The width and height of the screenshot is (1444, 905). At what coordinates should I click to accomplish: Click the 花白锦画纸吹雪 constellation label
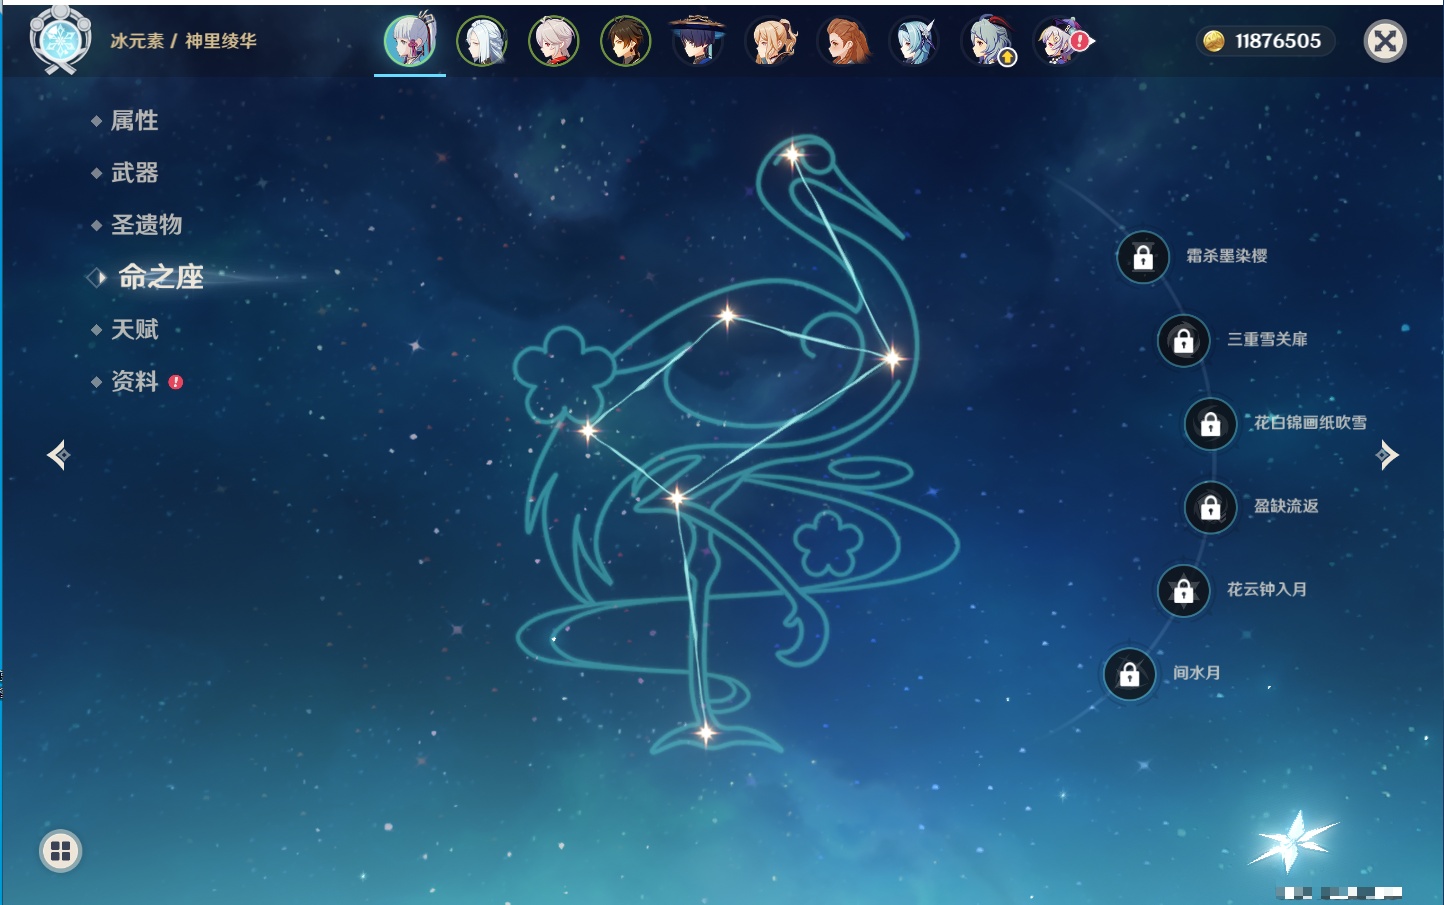tap(1310, 423)
